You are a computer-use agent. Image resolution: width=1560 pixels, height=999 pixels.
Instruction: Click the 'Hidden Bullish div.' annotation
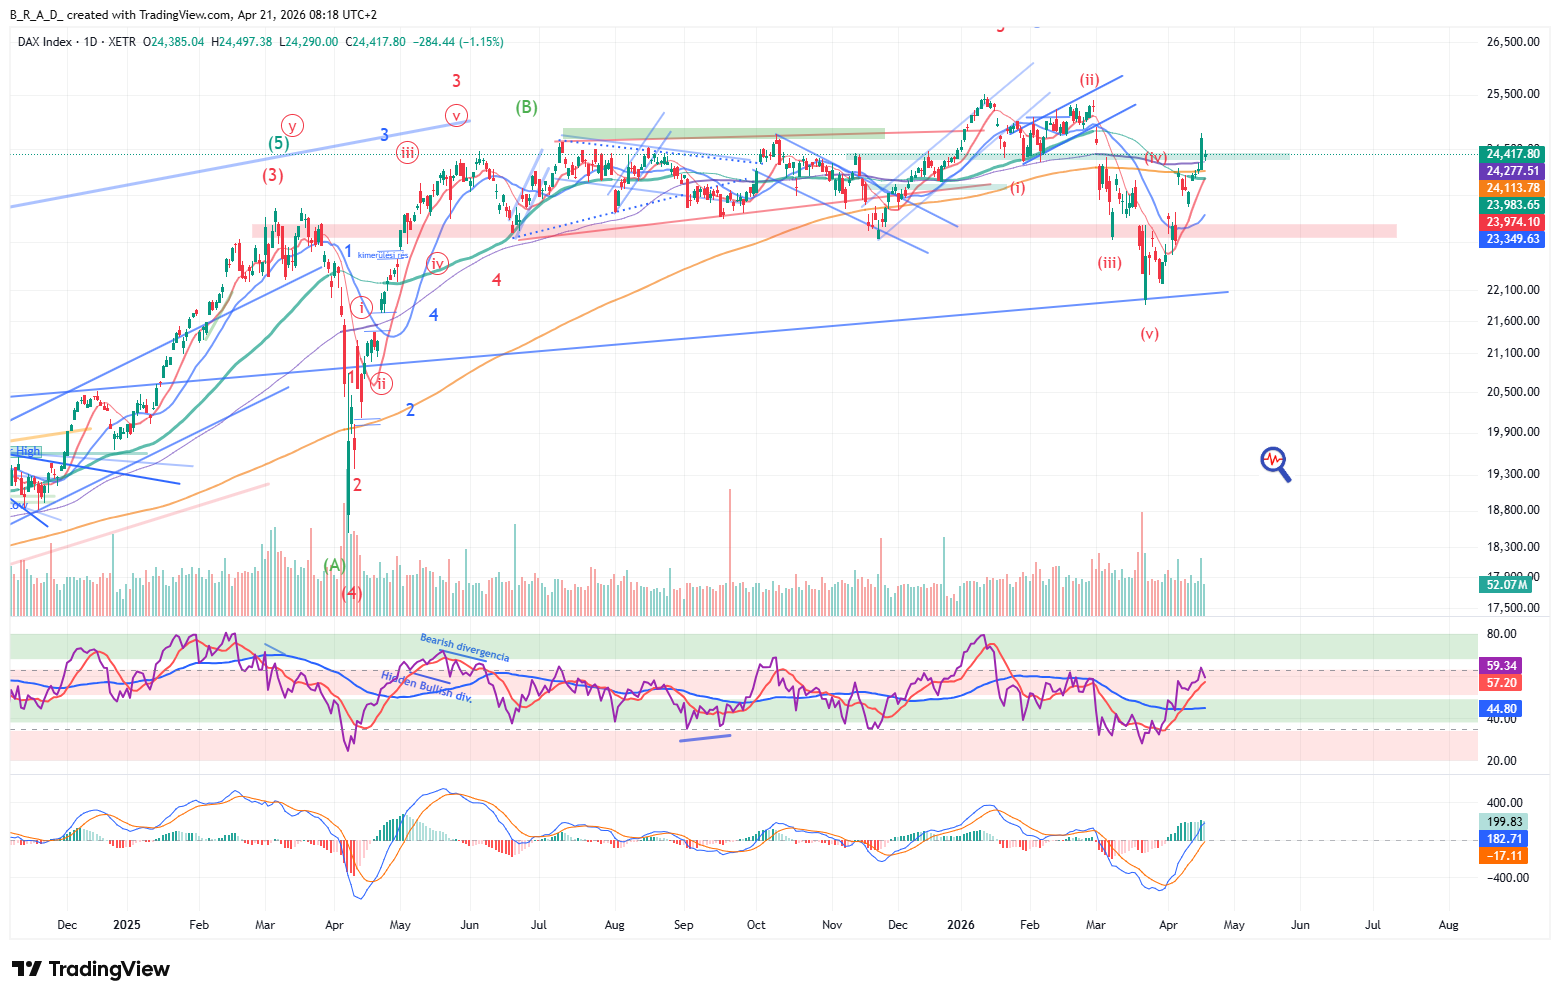coord(426,686)
